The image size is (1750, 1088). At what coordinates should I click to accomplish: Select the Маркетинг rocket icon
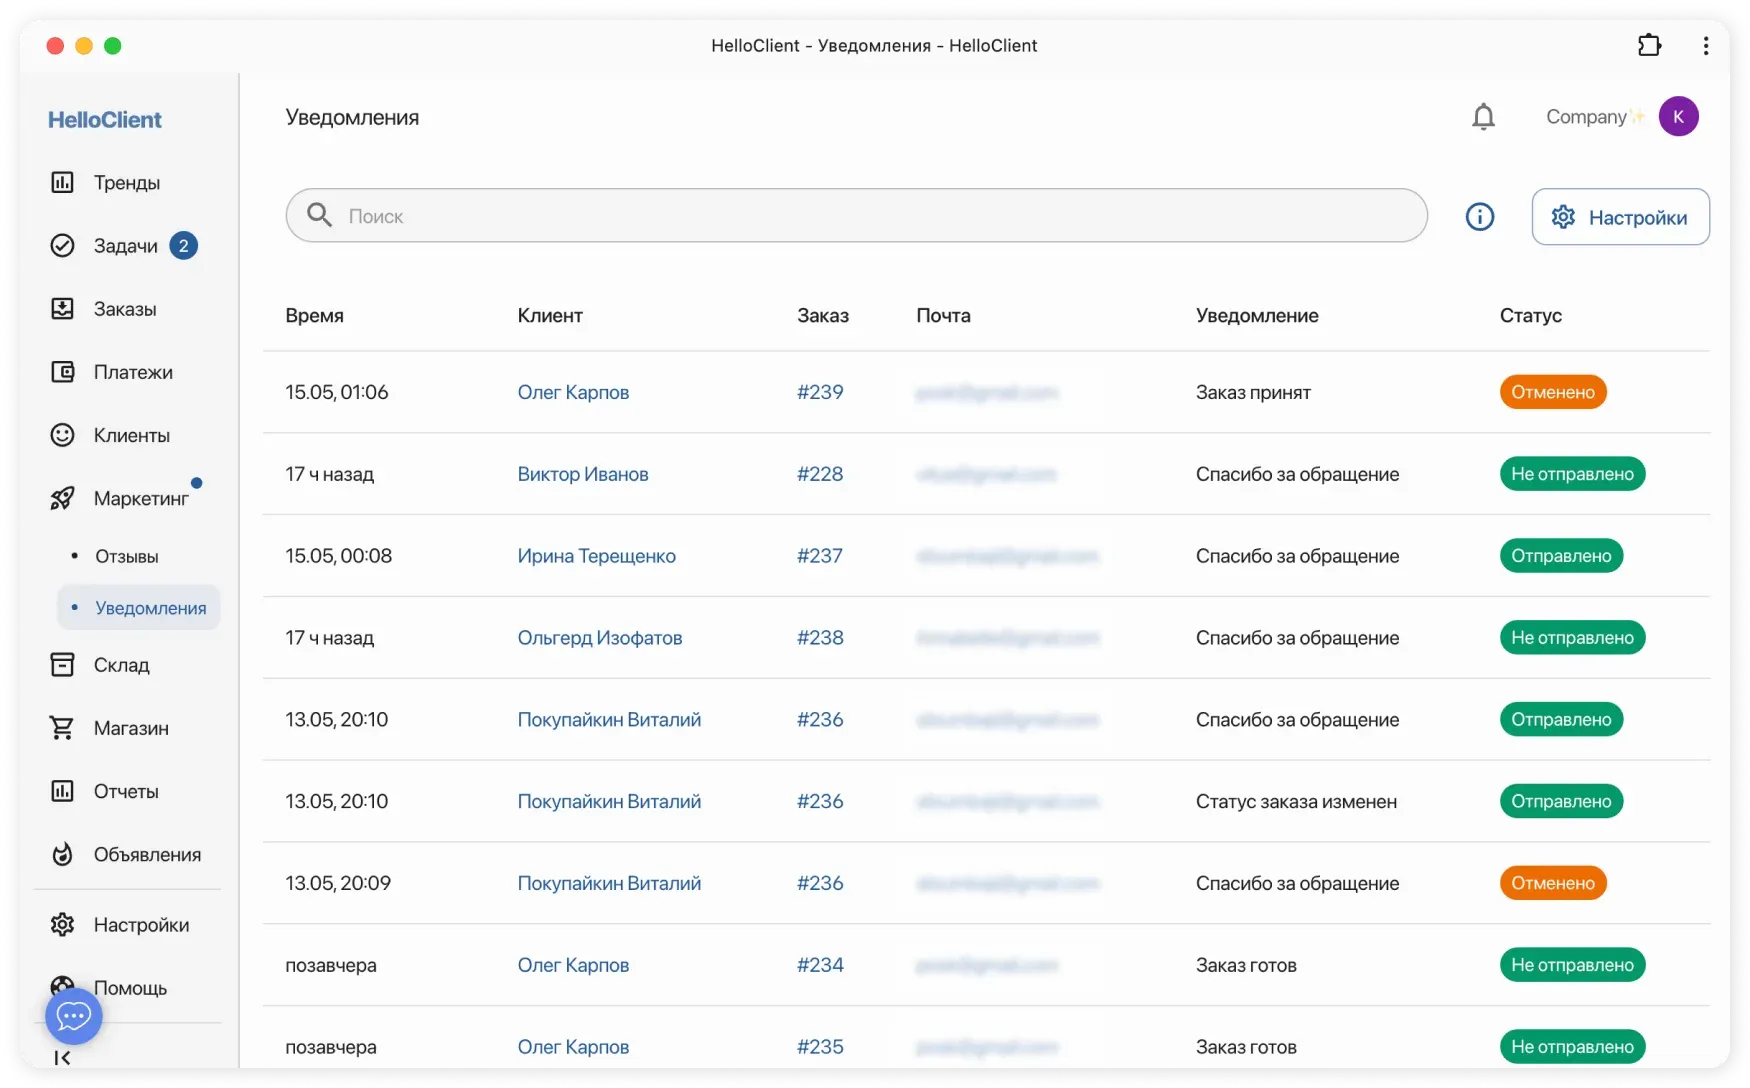click(x=62, y=497)
